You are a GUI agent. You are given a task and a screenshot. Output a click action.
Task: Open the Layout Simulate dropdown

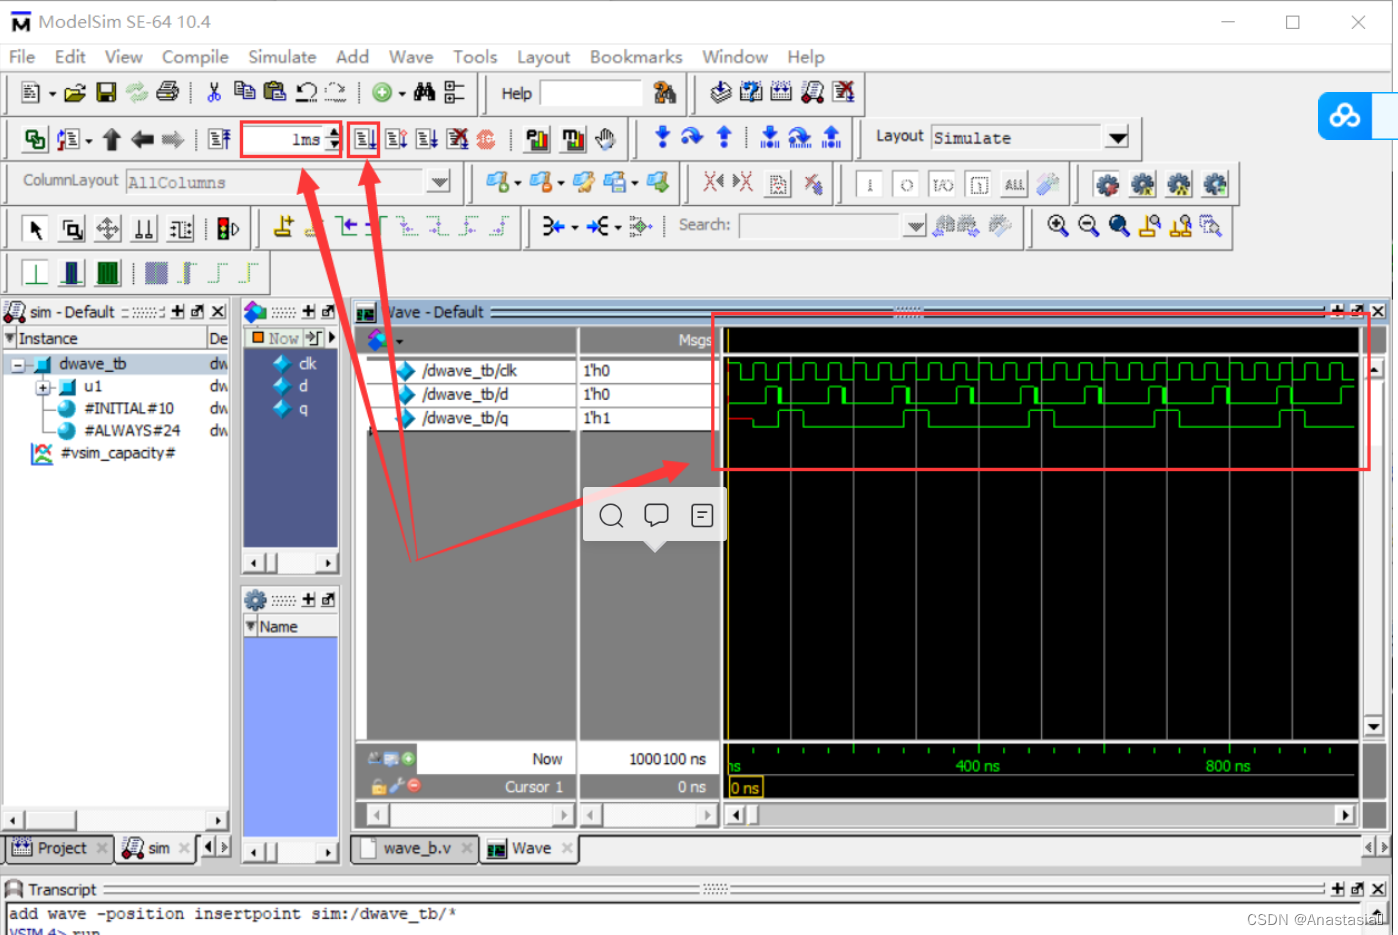tap(1117, 137)
